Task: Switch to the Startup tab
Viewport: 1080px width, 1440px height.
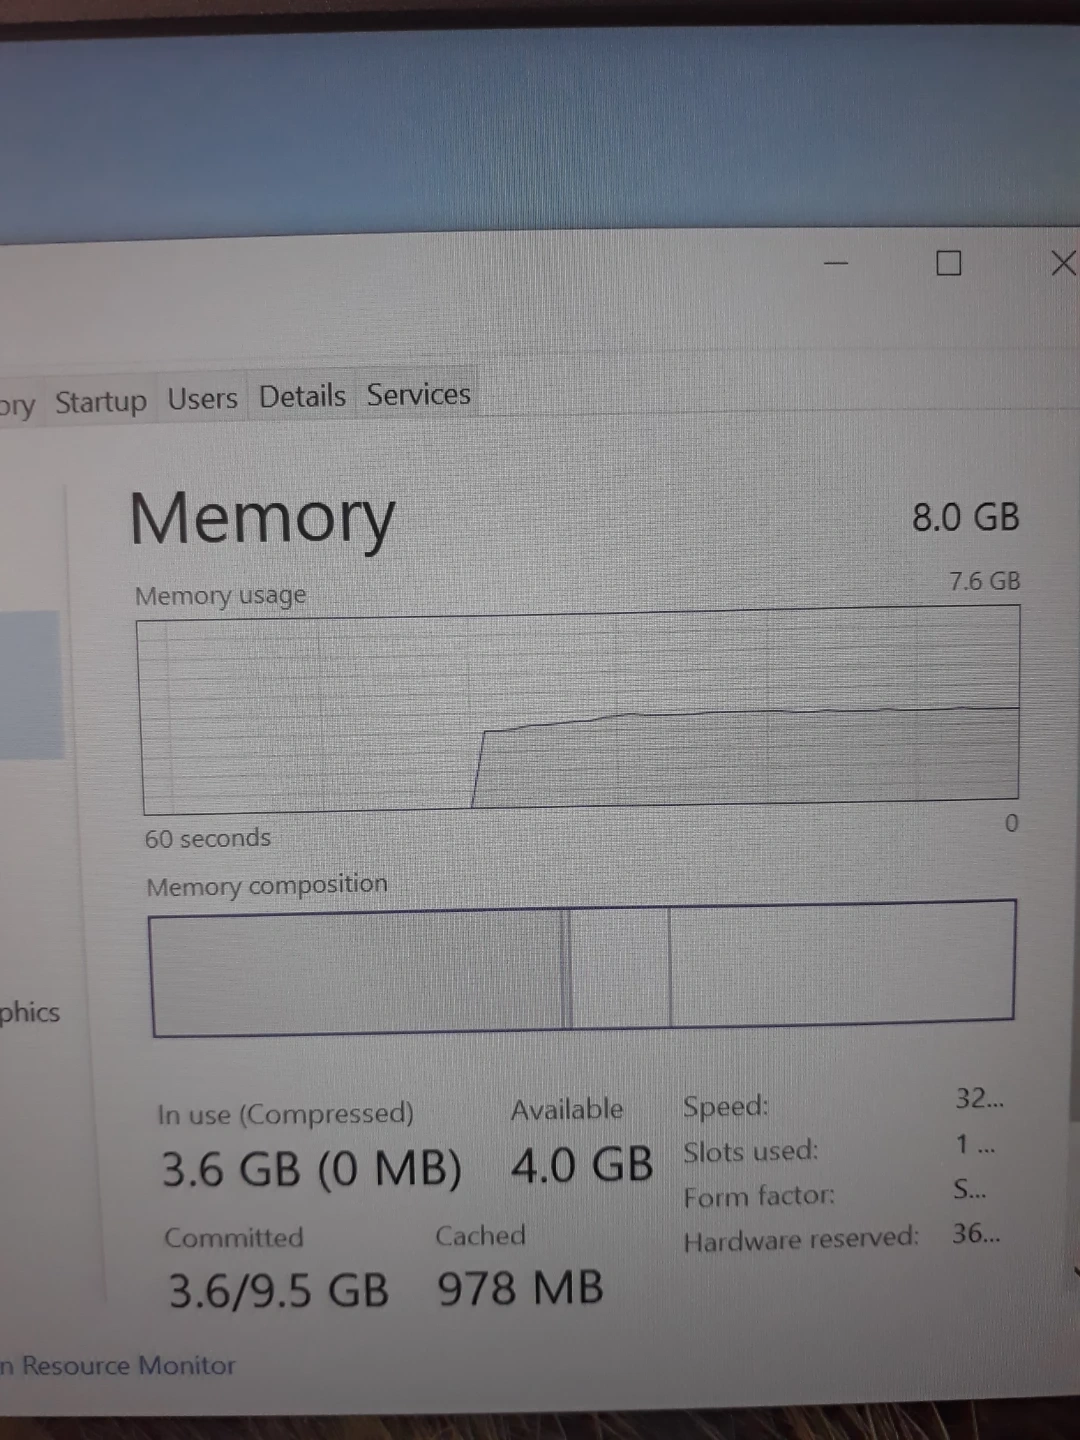Action: (x=100, y=402)
